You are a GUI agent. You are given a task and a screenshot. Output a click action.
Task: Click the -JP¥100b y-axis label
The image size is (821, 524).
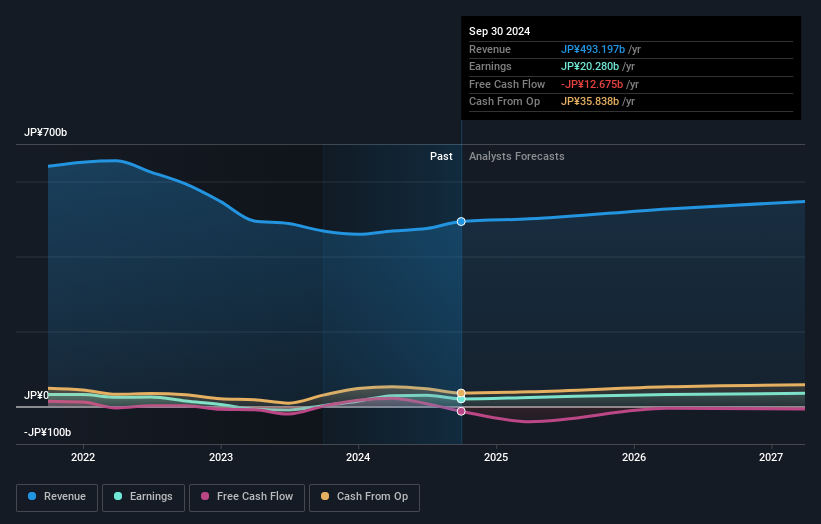pyautogui.click(x=47, y=432)
